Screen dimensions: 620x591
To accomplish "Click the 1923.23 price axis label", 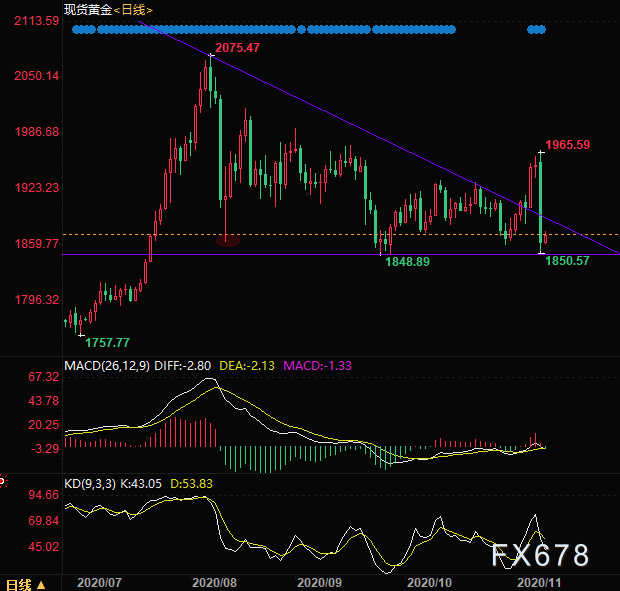I will [36, 188].
